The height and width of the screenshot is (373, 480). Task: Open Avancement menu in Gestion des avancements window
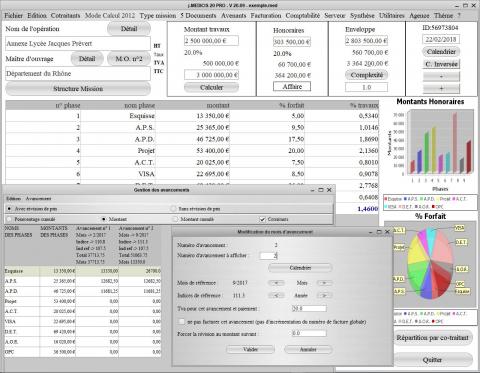coord(38,199)
